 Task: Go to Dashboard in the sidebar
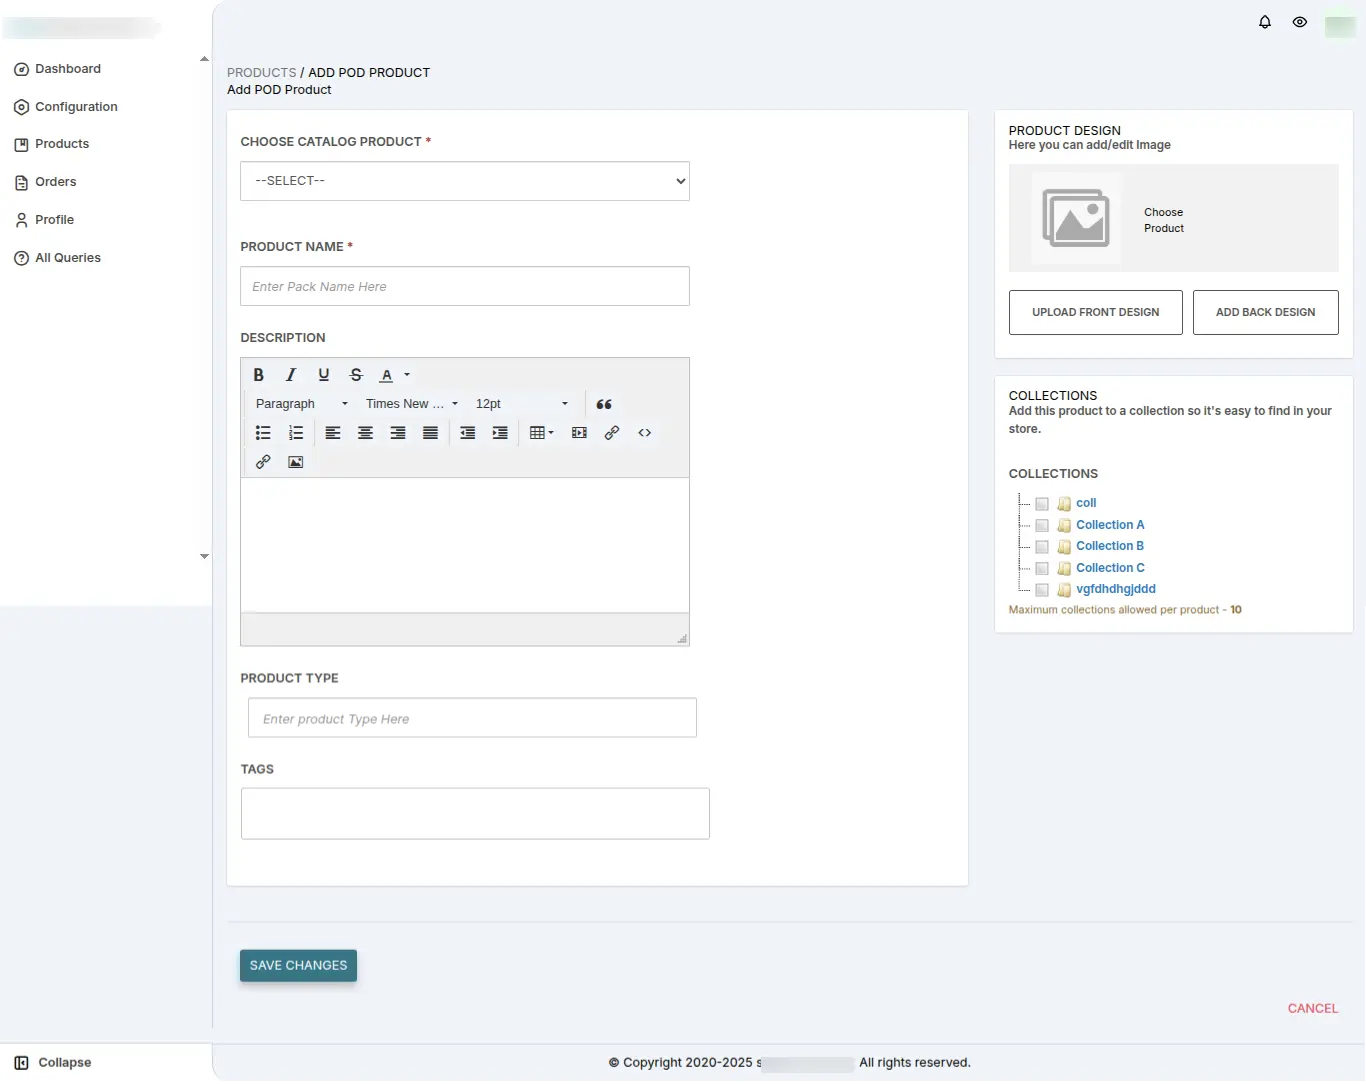point(58,69)
